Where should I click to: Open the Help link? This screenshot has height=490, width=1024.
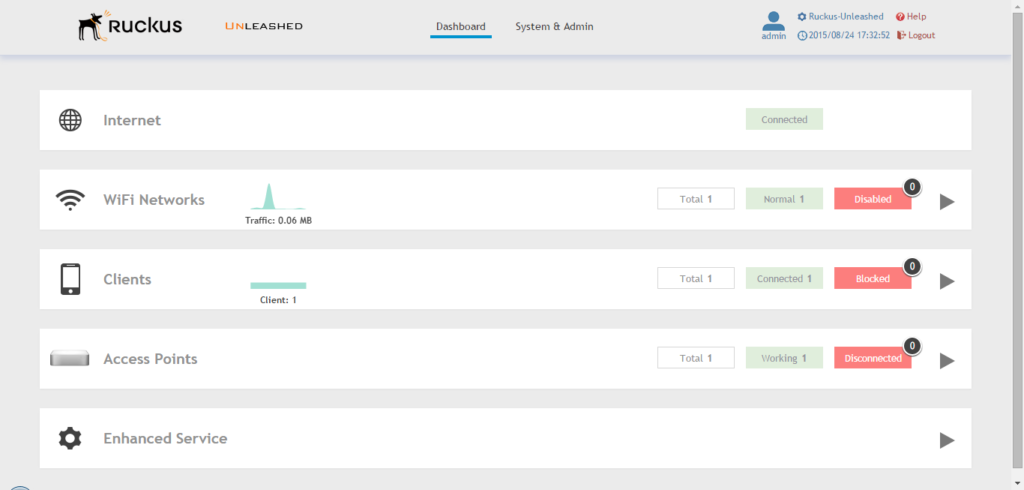click(x=911, y=17)
